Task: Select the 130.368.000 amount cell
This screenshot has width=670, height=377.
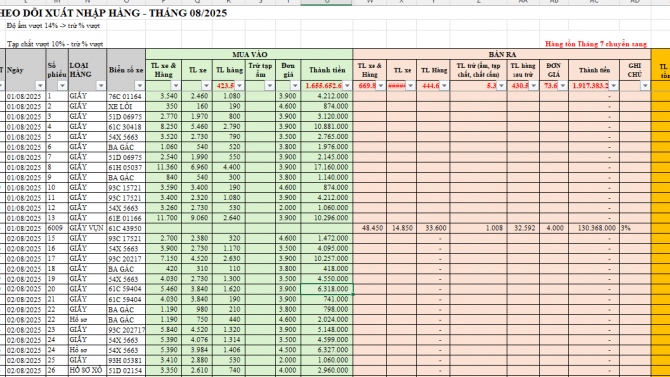Action: tap(594, 228)
